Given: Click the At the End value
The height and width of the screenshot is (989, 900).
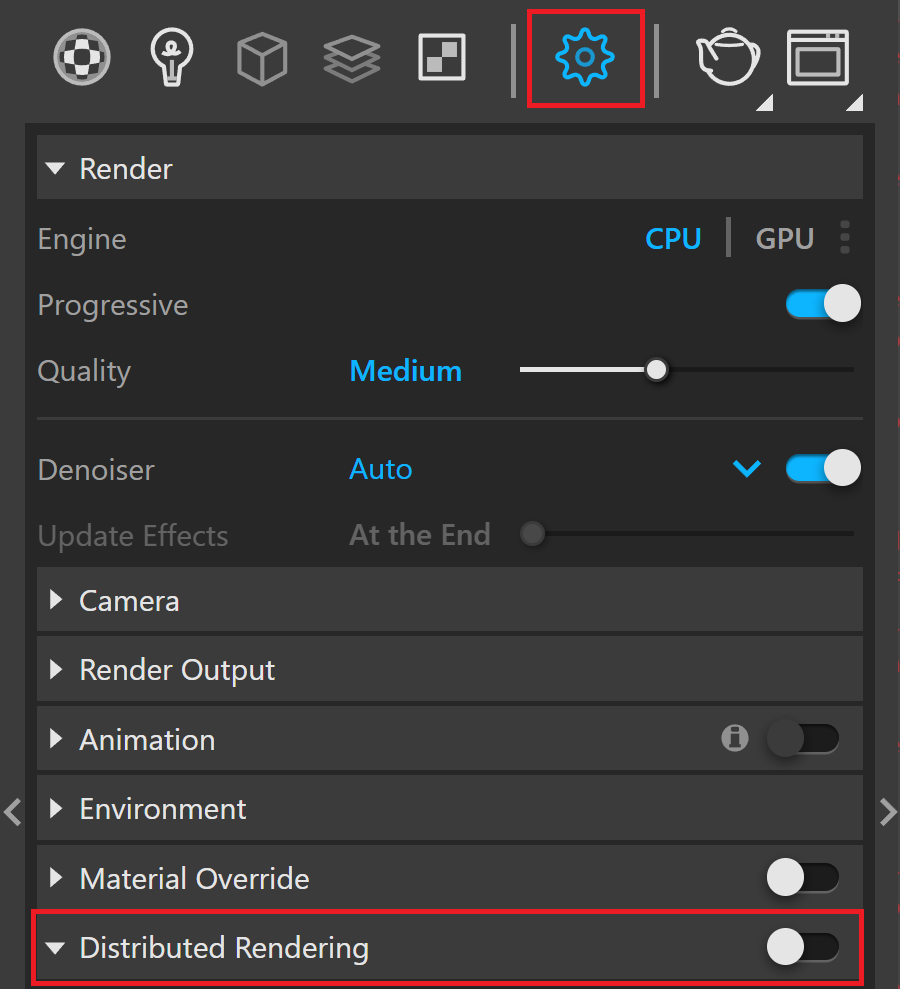Looking at the screenshot, I should 419,535.
